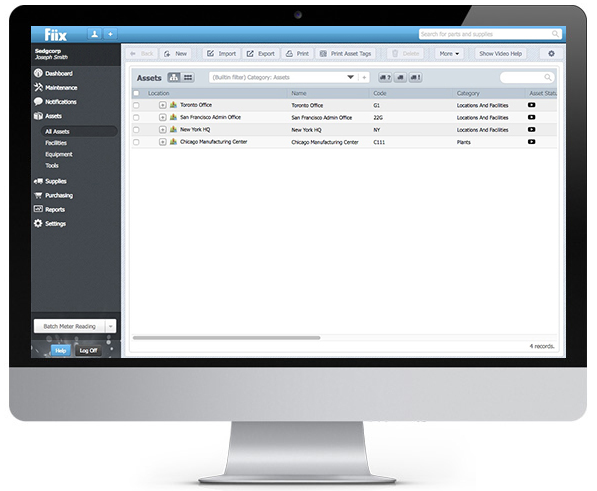This screenshot has height=491, width=597.
Task: Toggle asset status of Toronto Office
Action: (x=532, y=105)
